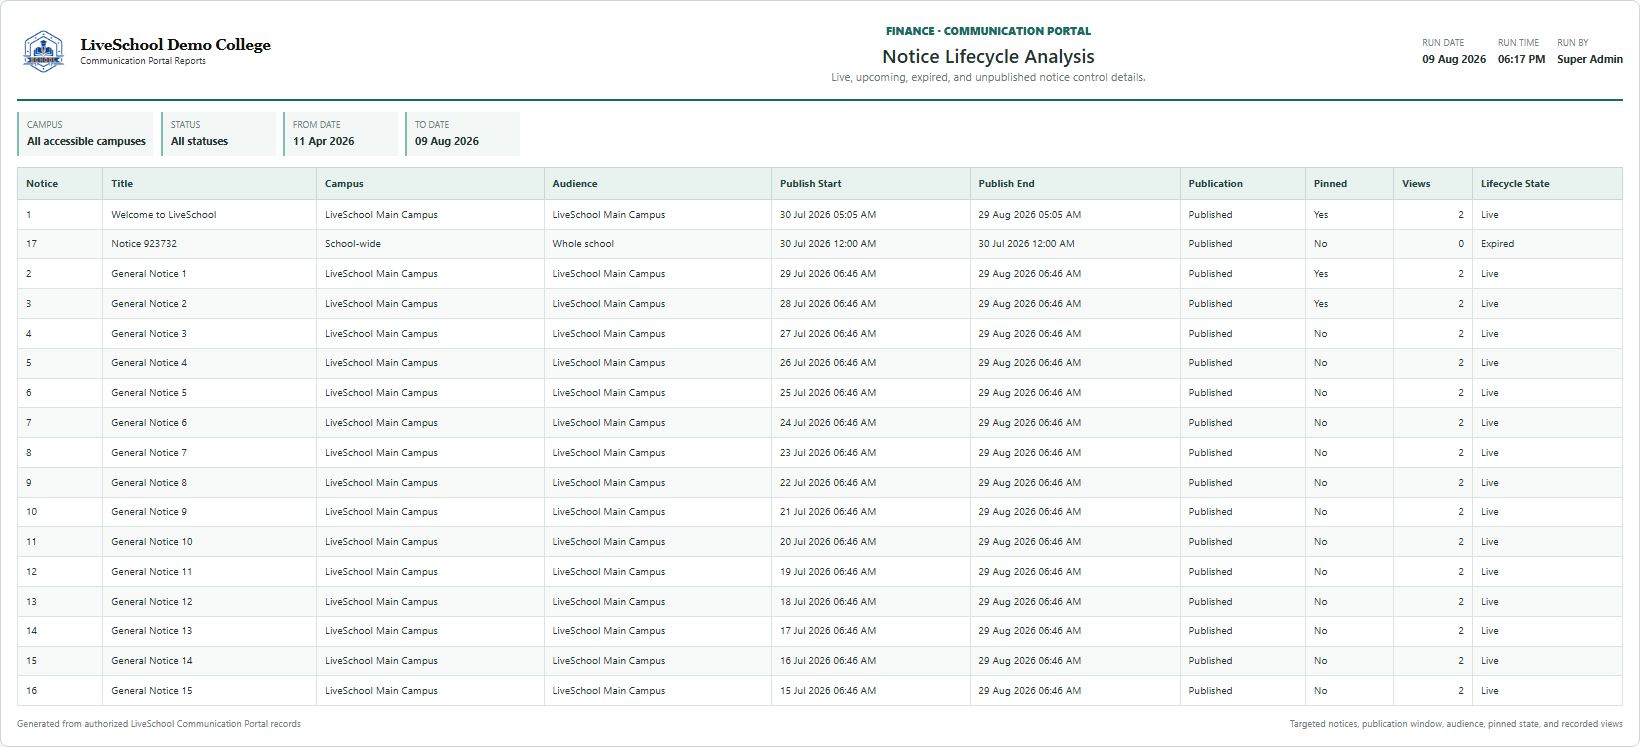This screenshot has width=1640, height=748.
Task: Click publish start '25 Jul 2026 06:46 AM'
Action: [x=828, y=393]
